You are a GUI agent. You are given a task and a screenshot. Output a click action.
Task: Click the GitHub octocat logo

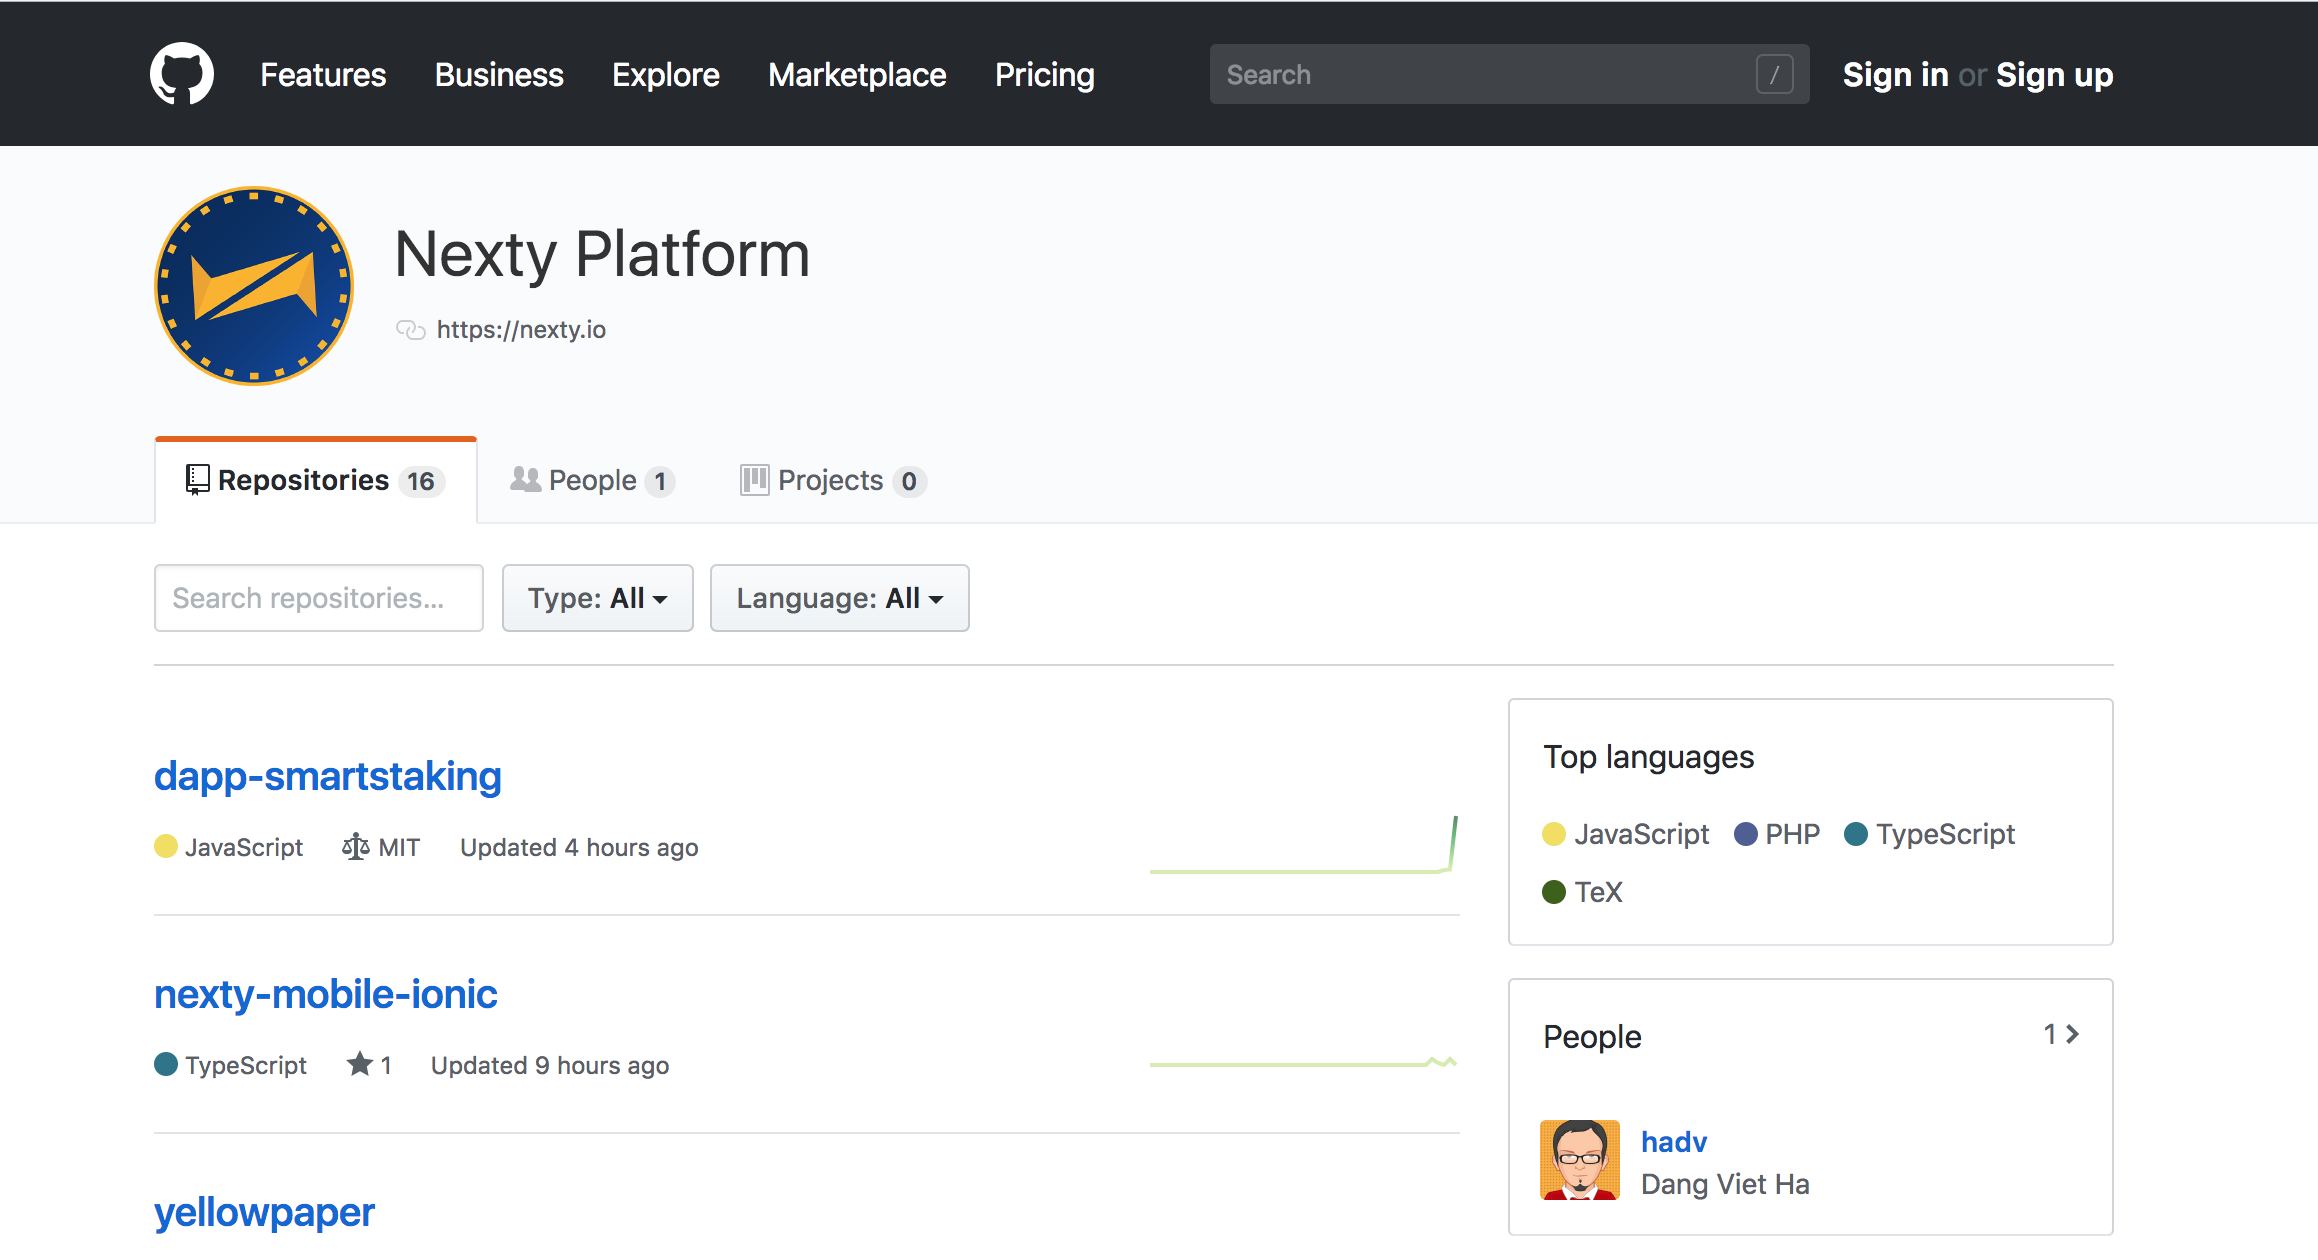click(182, 74)
